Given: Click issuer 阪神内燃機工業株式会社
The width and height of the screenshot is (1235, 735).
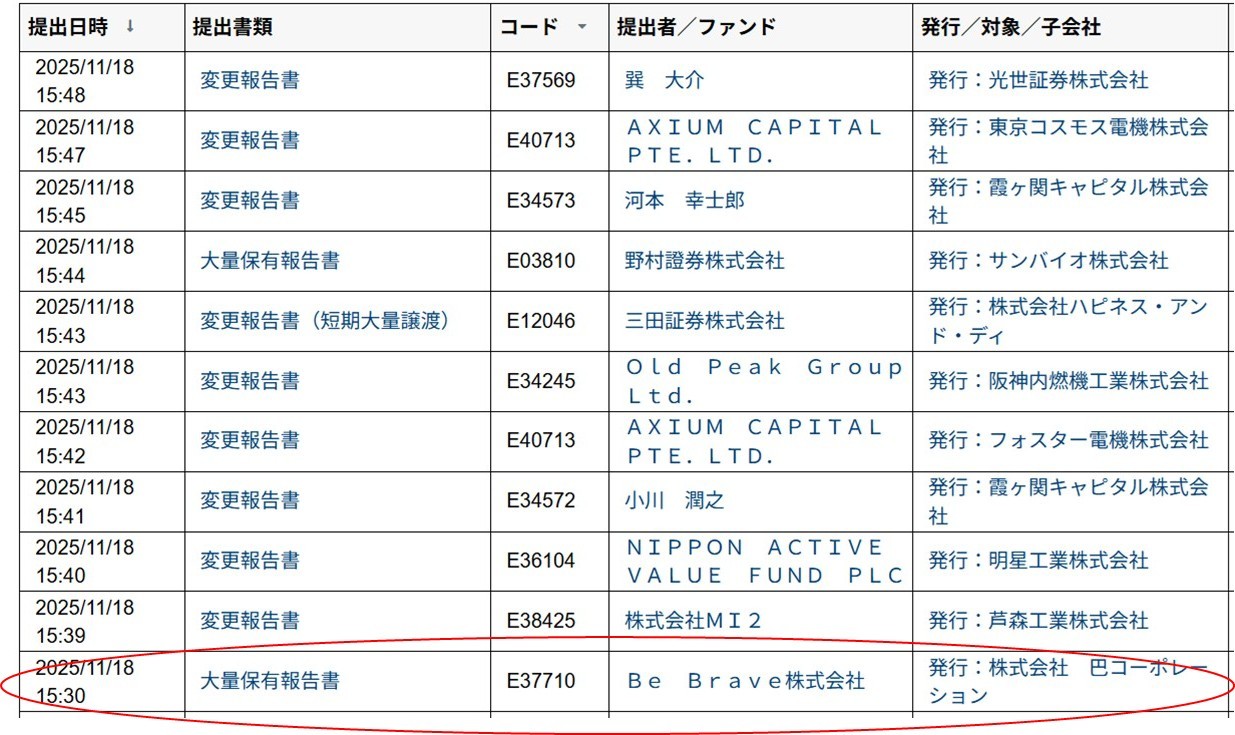Looking at the screenshot, I should pos(1068,381).
